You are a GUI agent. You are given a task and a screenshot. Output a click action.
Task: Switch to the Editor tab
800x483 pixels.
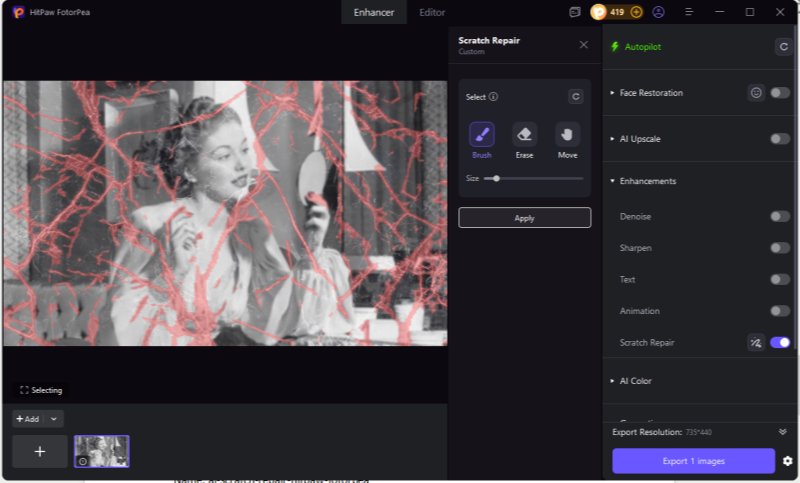pos(432,12)
